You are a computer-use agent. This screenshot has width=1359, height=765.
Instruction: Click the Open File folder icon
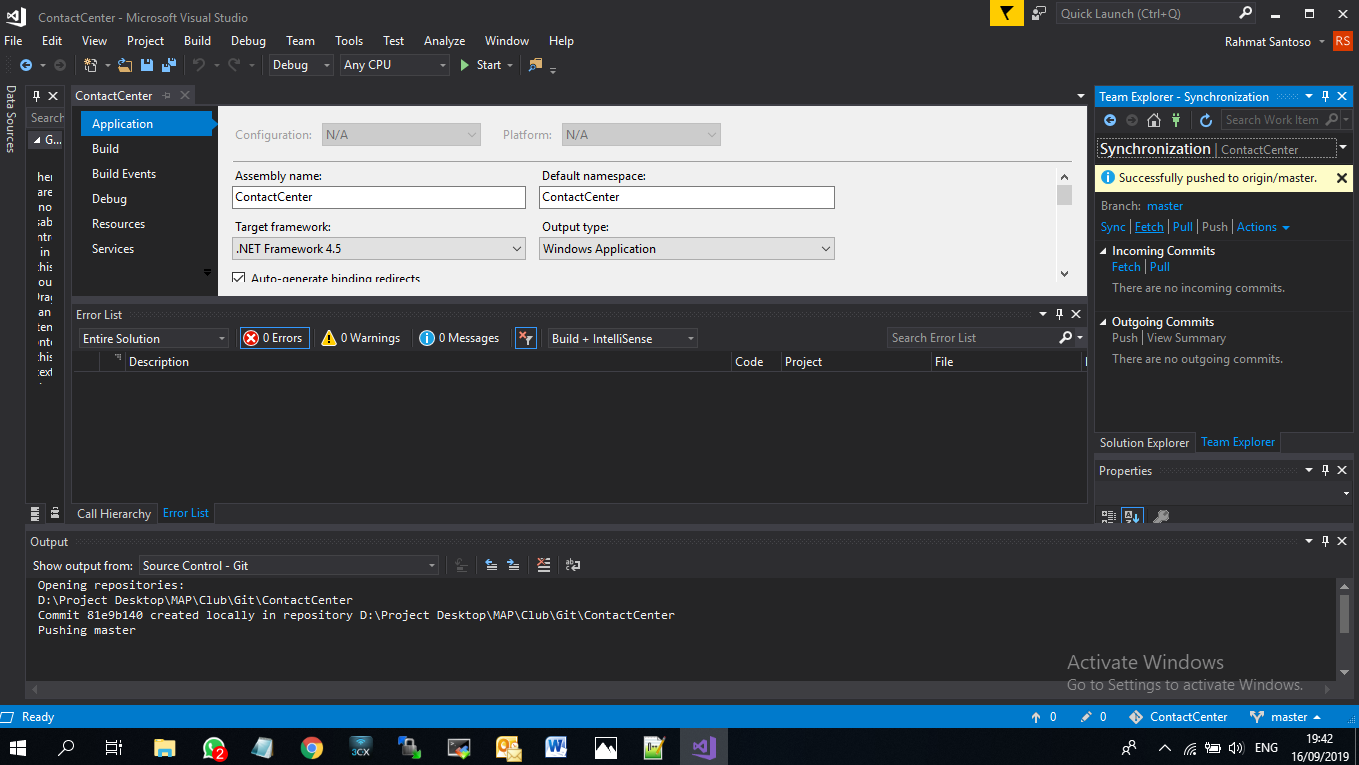pyautogui.click(x=125, y=65)
